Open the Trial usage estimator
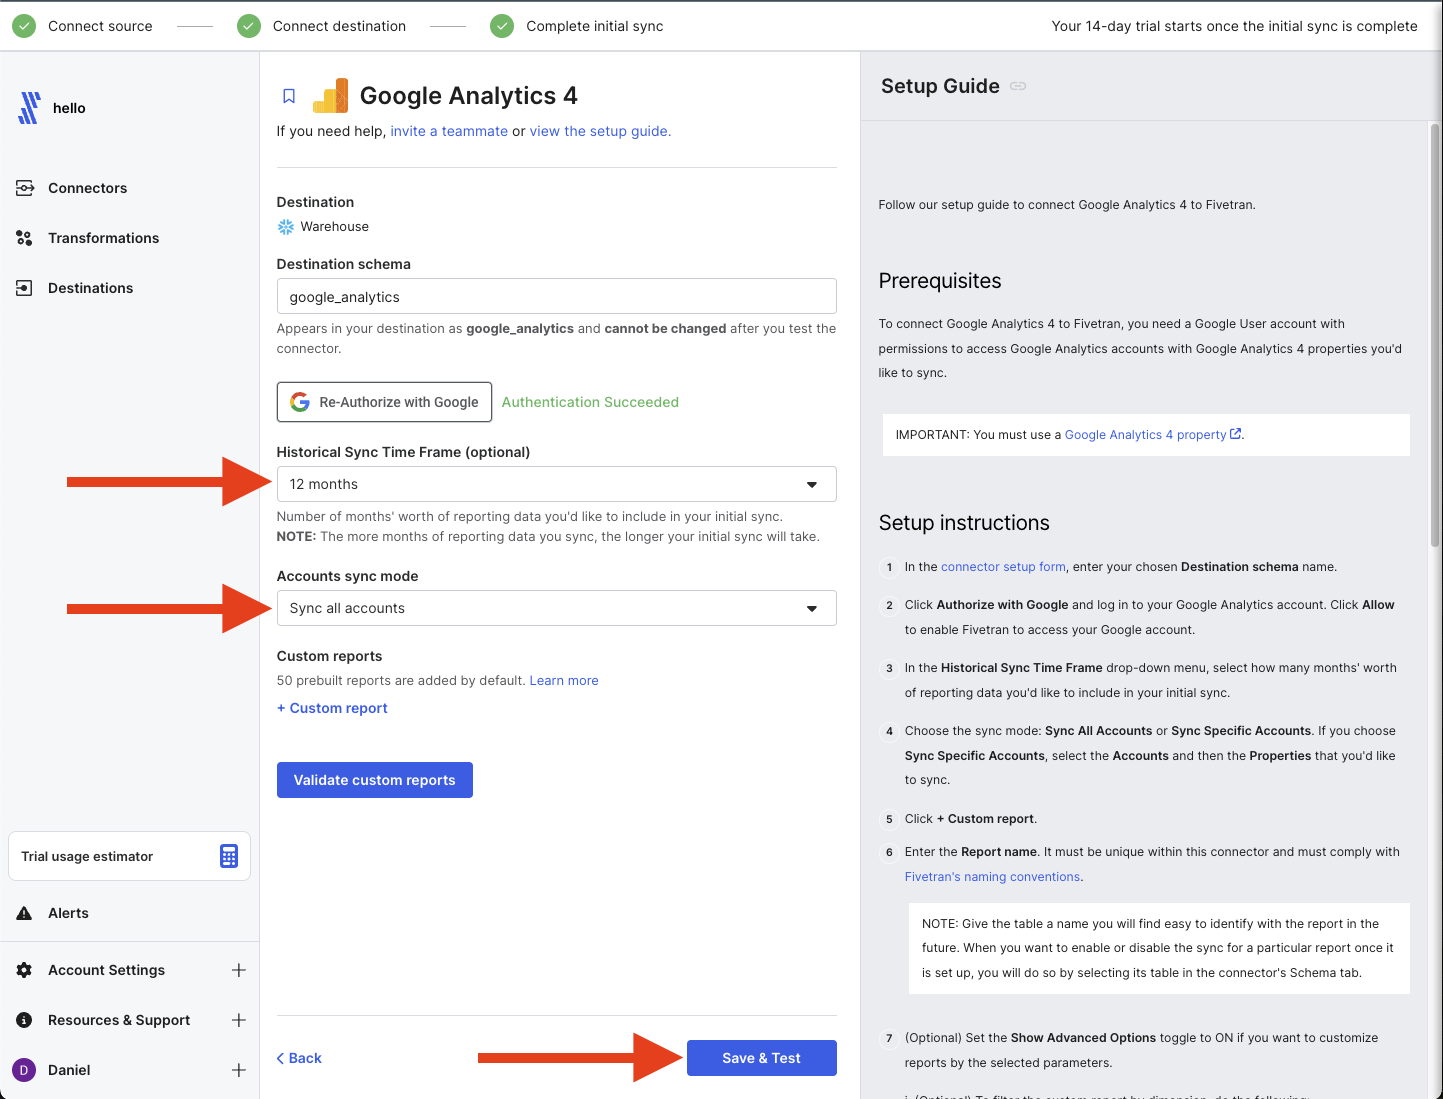1443x1099 pixels. click(x=130, y=856)
